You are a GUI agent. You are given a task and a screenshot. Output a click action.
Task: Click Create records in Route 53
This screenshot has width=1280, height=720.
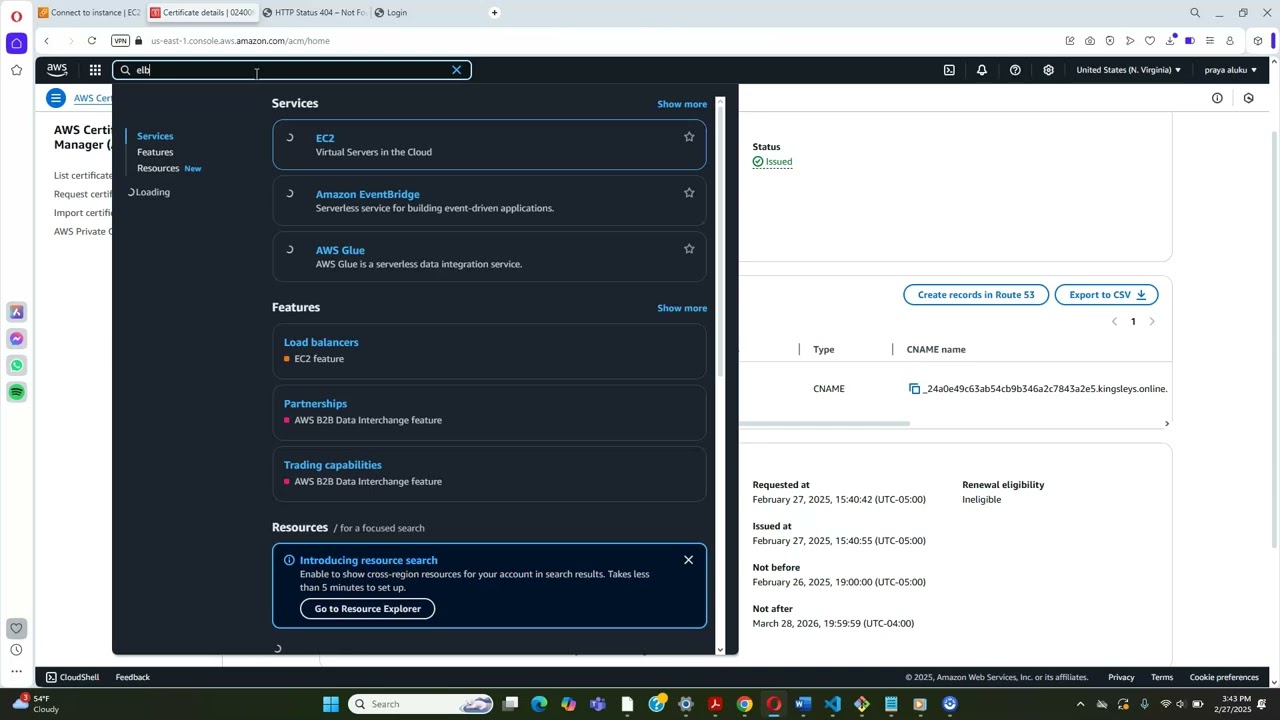coord(976,294)
